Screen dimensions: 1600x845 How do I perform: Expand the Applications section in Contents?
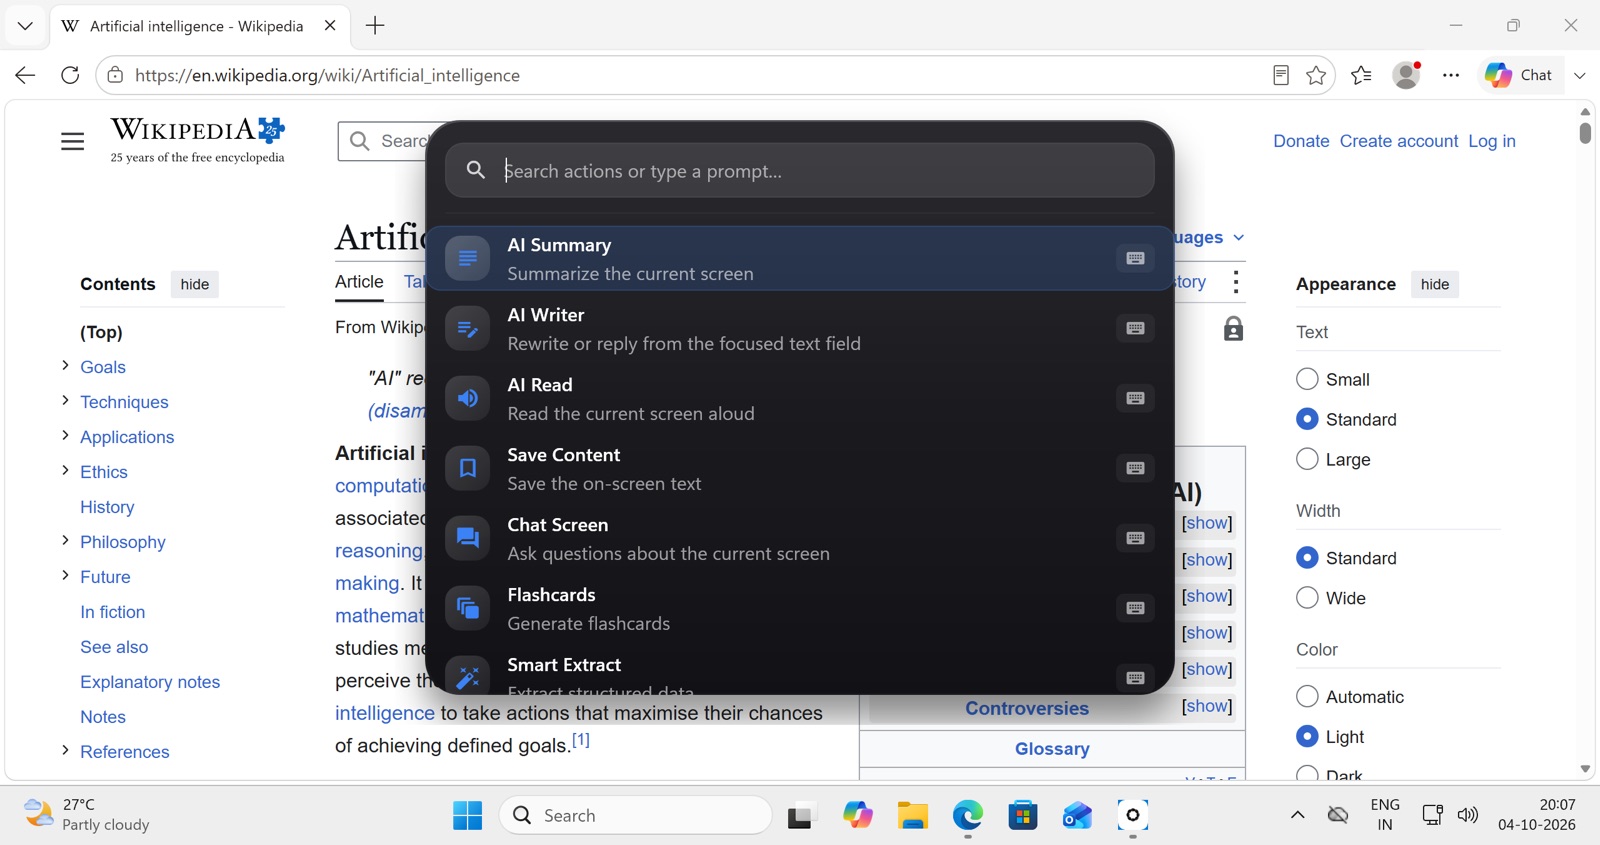click(x=65, y=436)
